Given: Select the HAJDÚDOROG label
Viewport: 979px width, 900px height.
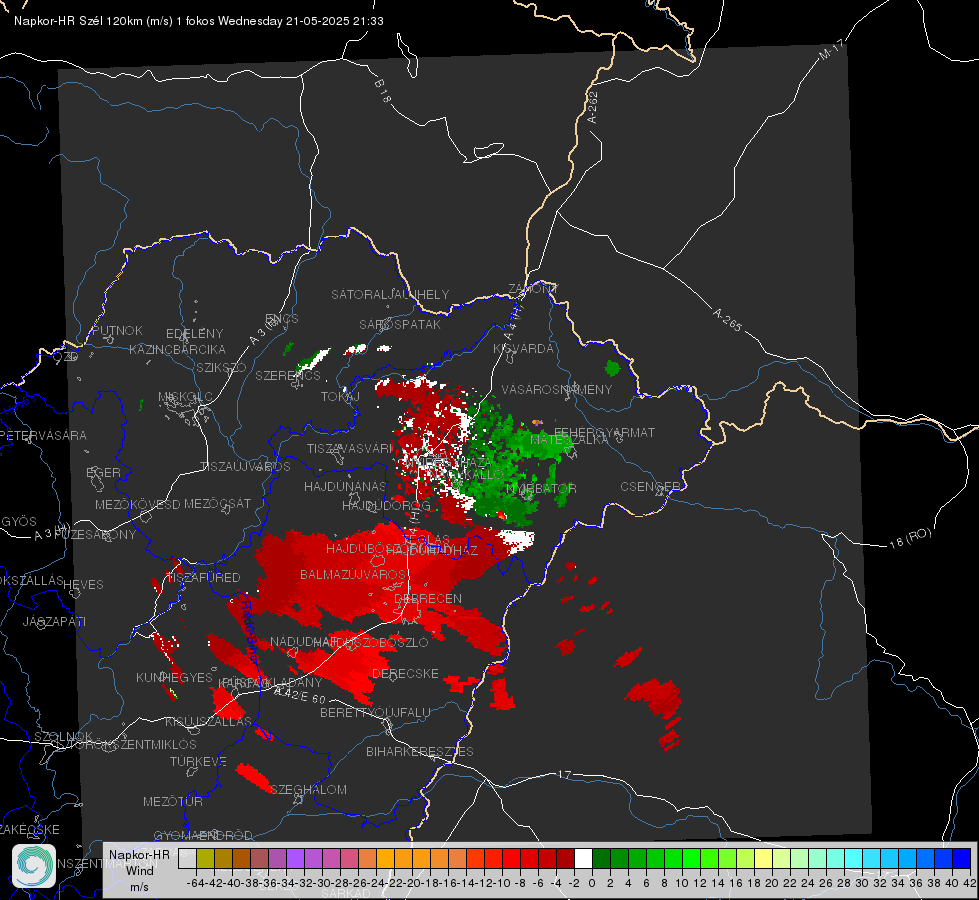Looking at the screenshot, I should (x=386, y=505).
